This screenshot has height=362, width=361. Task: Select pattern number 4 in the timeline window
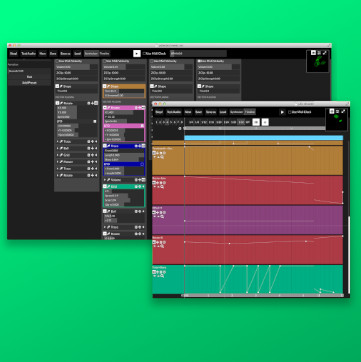[167, 122]
